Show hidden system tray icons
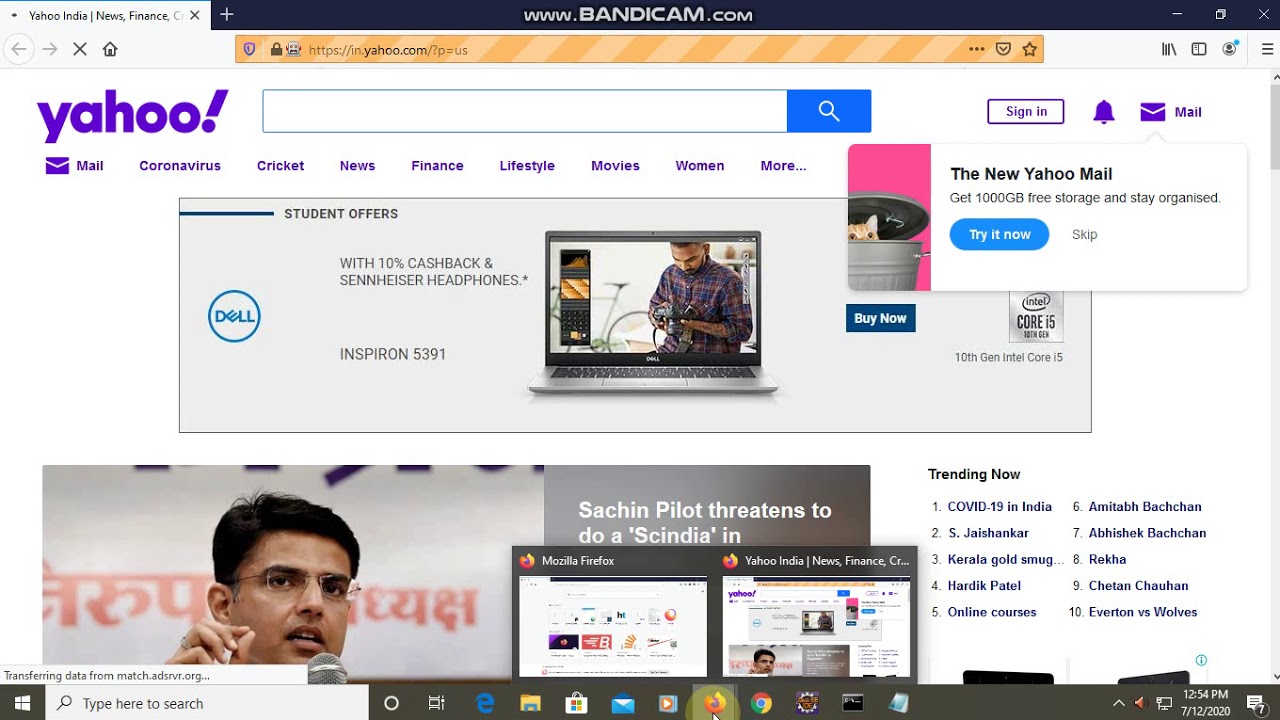Screen dimensions: 1280x720 pos(1119,703)
